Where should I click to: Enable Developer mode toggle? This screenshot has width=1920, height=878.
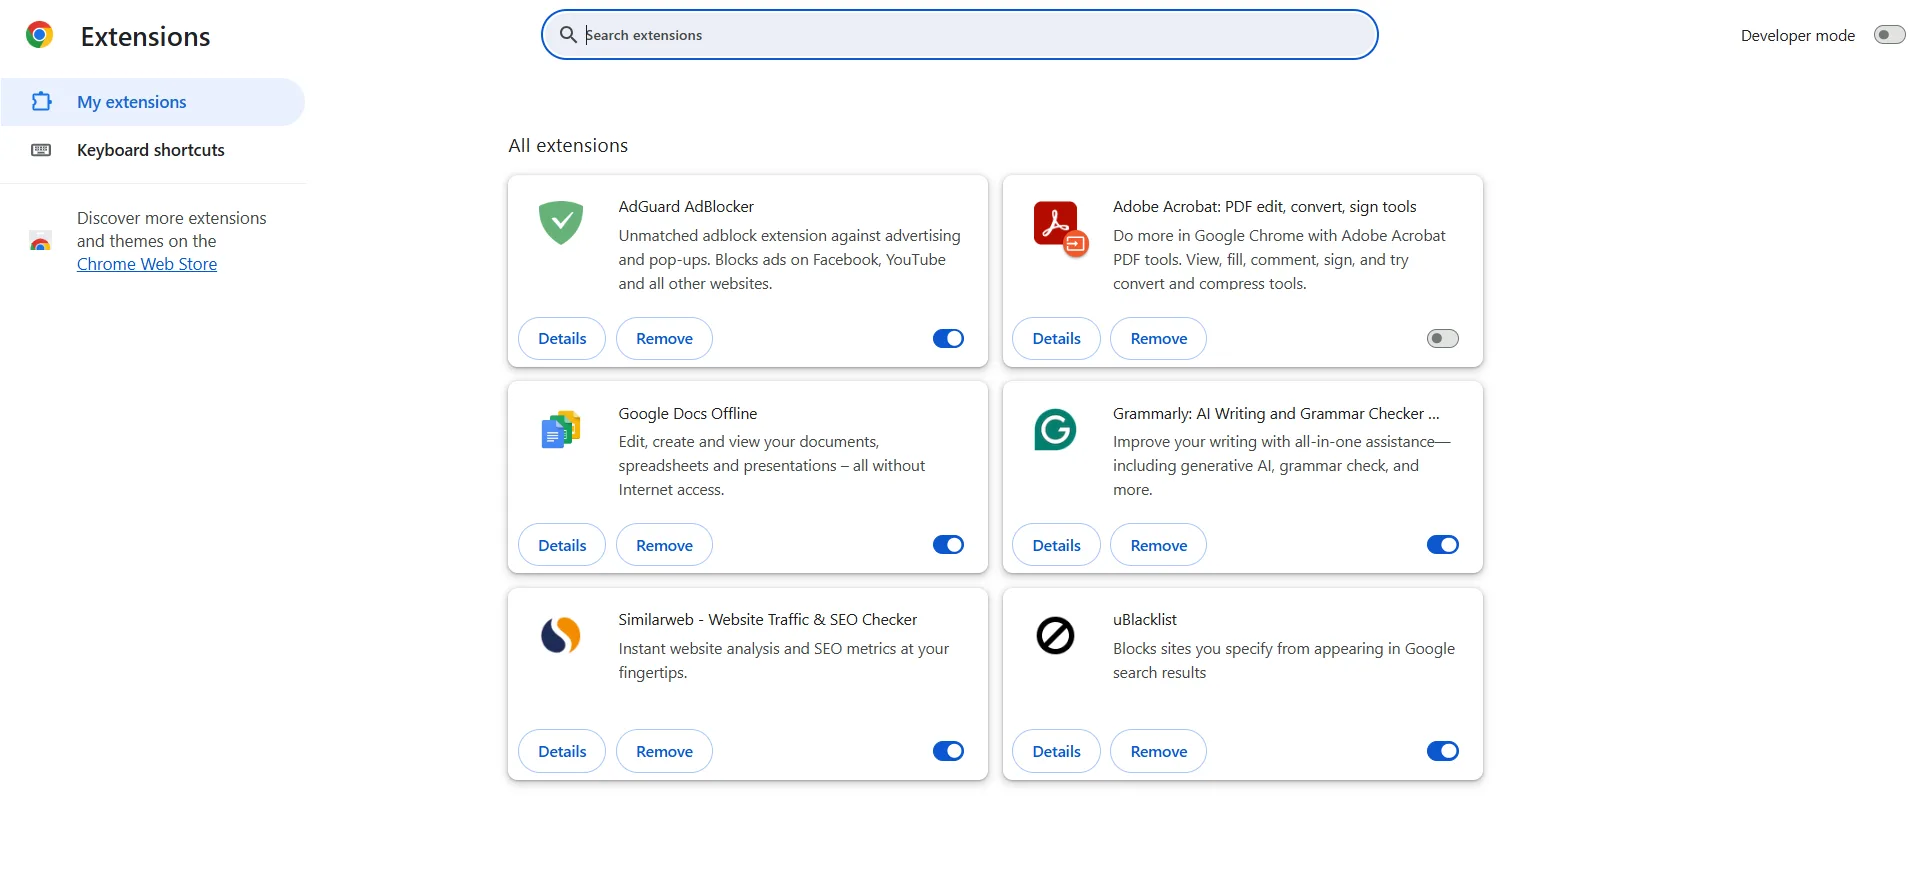(1889, 35)
